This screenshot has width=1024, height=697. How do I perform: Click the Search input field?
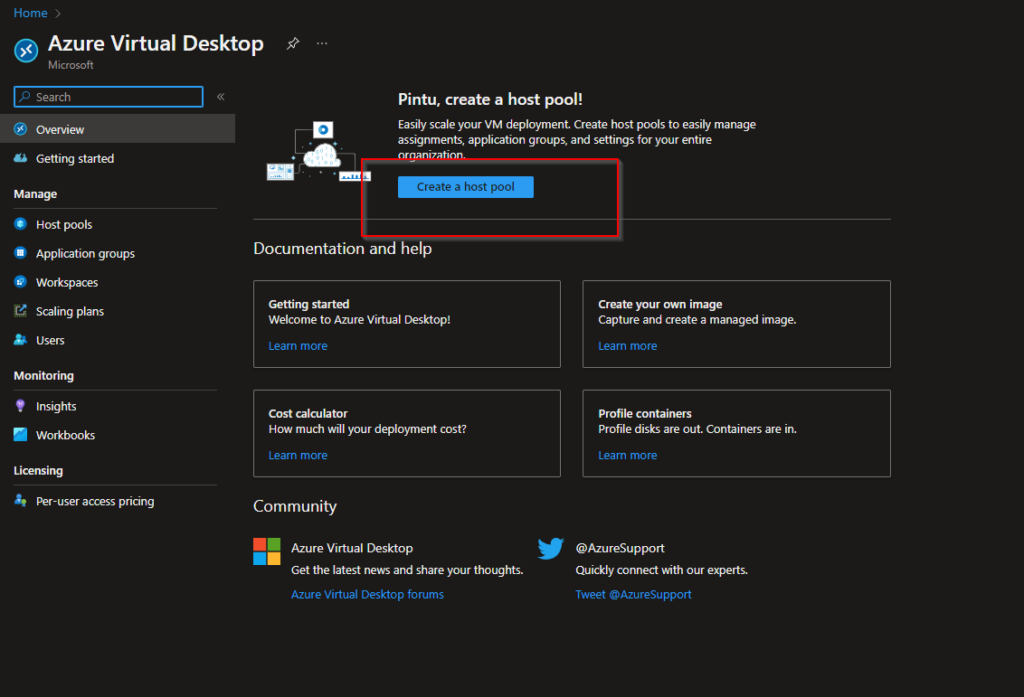pyautogui.click(x=108, y=97)
